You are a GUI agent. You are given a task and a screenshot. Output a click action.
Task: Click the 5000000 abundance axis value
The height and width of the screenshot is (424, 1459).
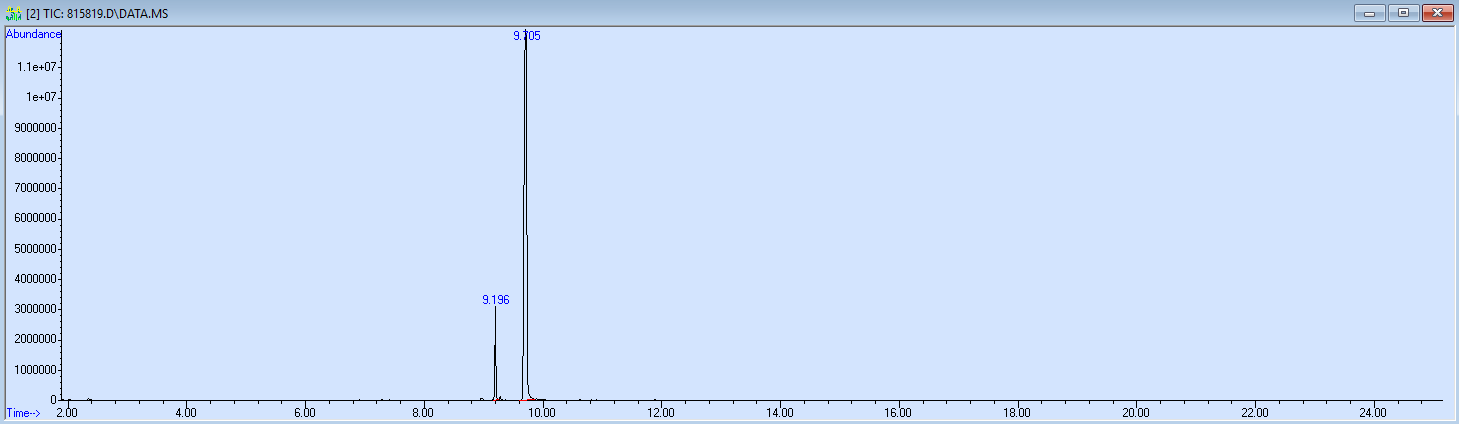tap(33, 249)
